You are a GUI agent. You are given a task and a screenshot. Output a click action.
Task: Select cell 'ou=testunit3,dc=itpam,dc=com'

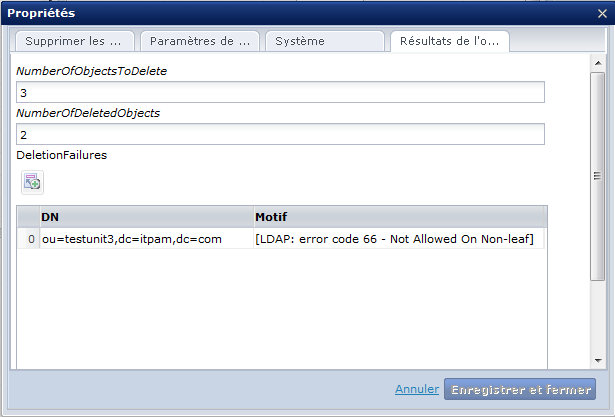(x=147, y=239)
